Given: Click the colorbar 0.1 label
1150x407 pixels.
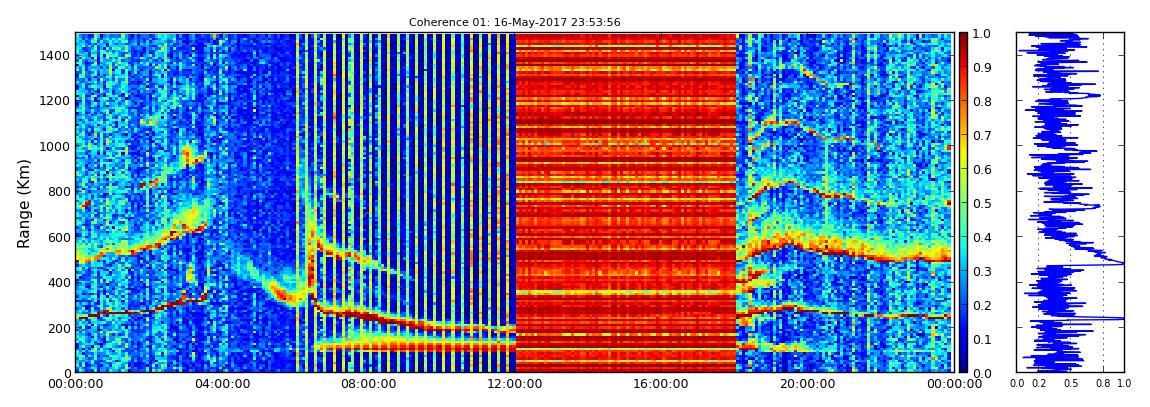Looking at the screenshot, I should [x=983, y=340].
